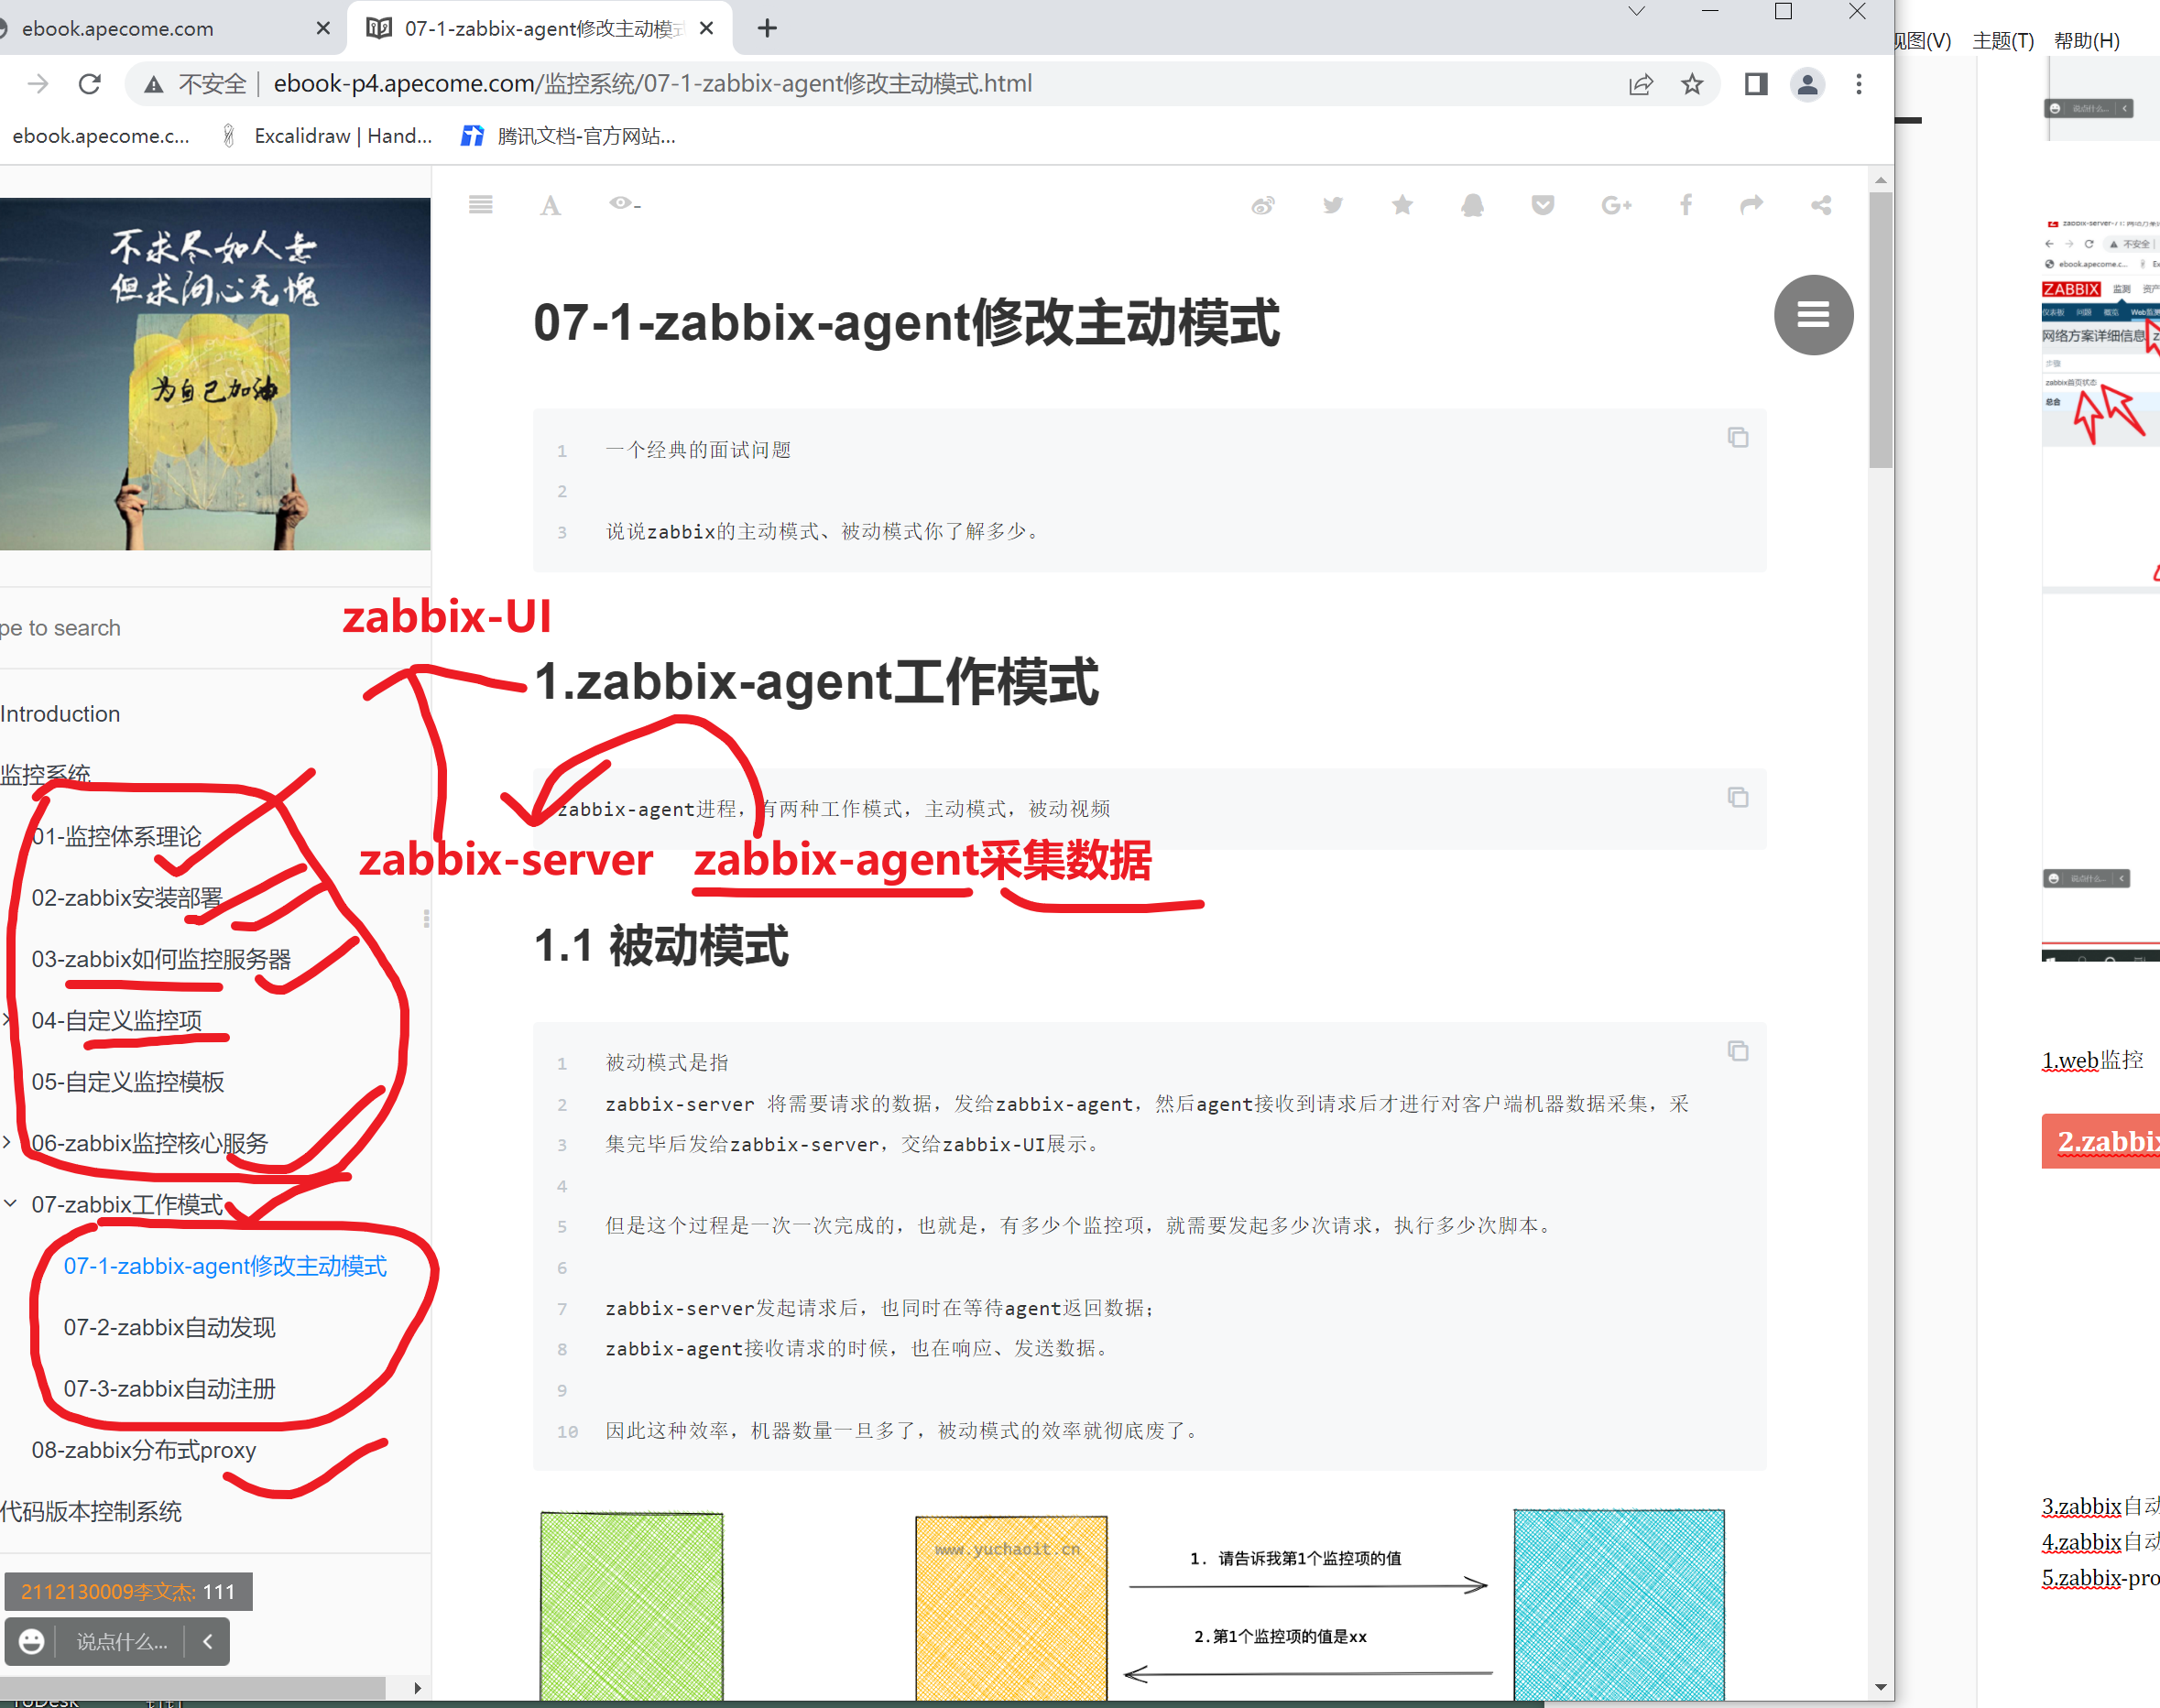
Task: Share on Google Plus
Action: pyautogui.click(x=1615, y=206)
